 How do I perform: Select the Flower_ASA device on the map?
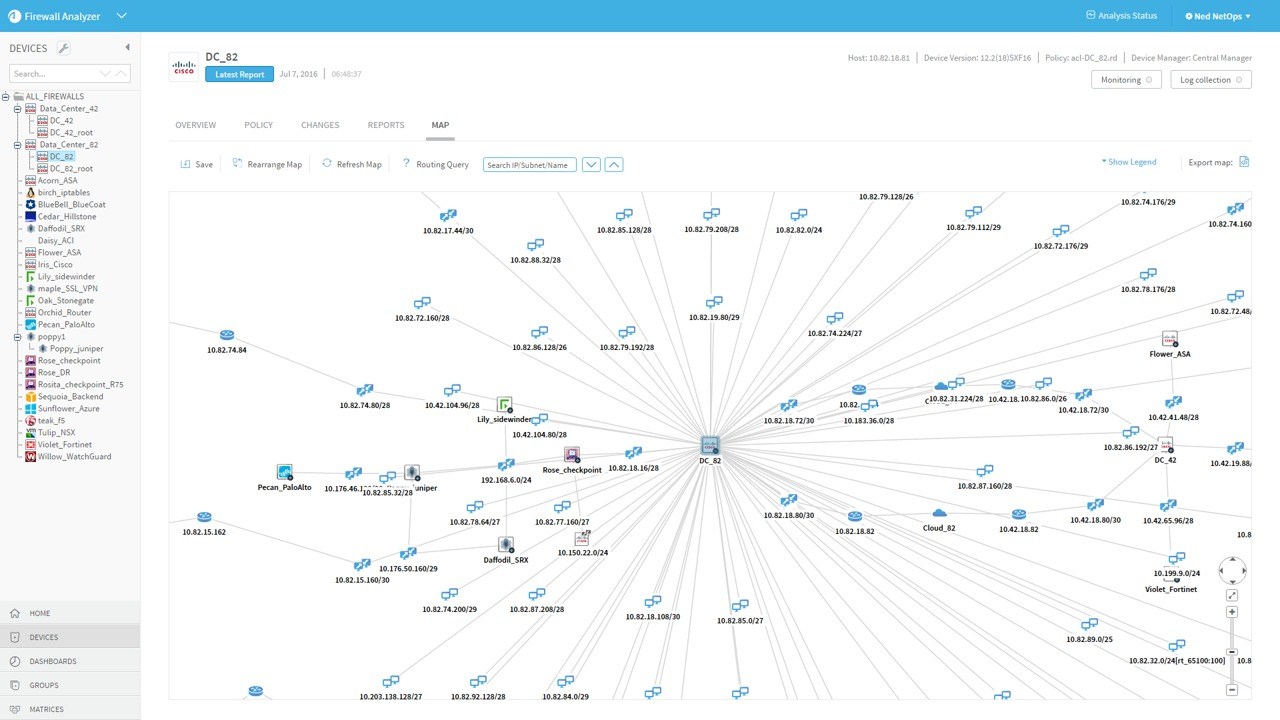(x=1170, y=340)
